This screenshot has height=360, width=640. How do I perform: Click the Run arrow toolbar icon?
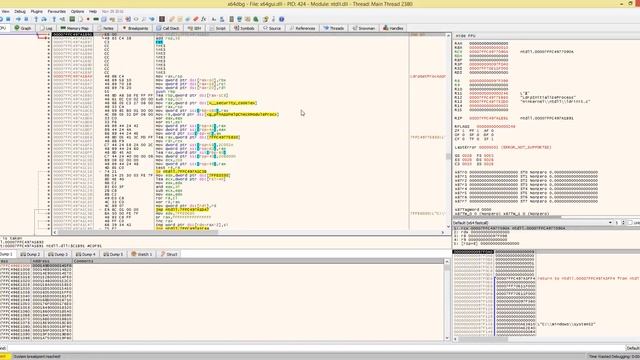pyautogui.click(x=18, y=19)
